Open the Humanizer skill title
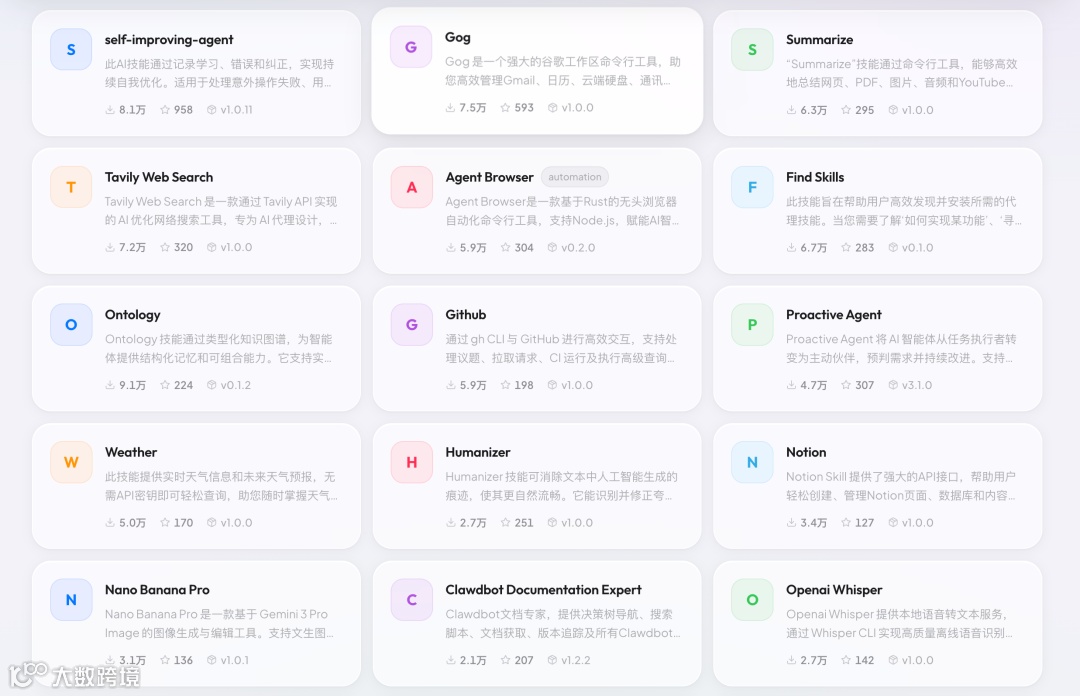Image resolution: width=1080 pixels, height=696 pixels. (477, 452)
